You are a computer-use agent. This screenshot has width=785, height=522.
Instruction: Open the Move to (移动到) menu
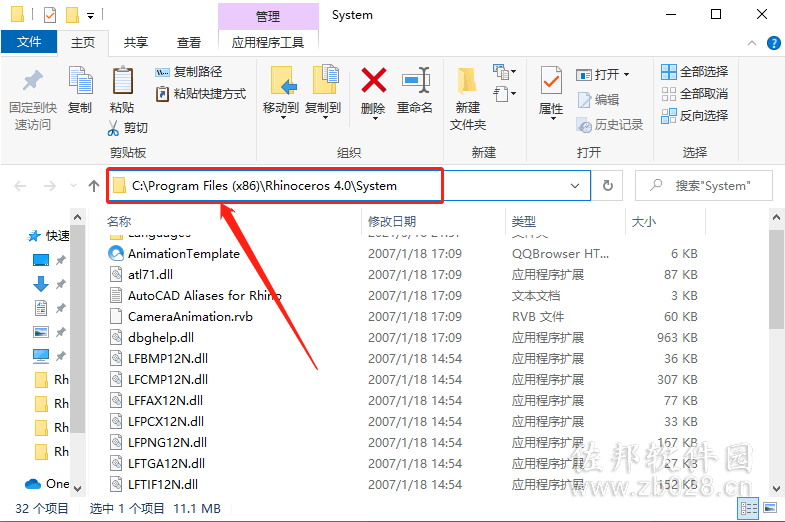coord(281,93)
